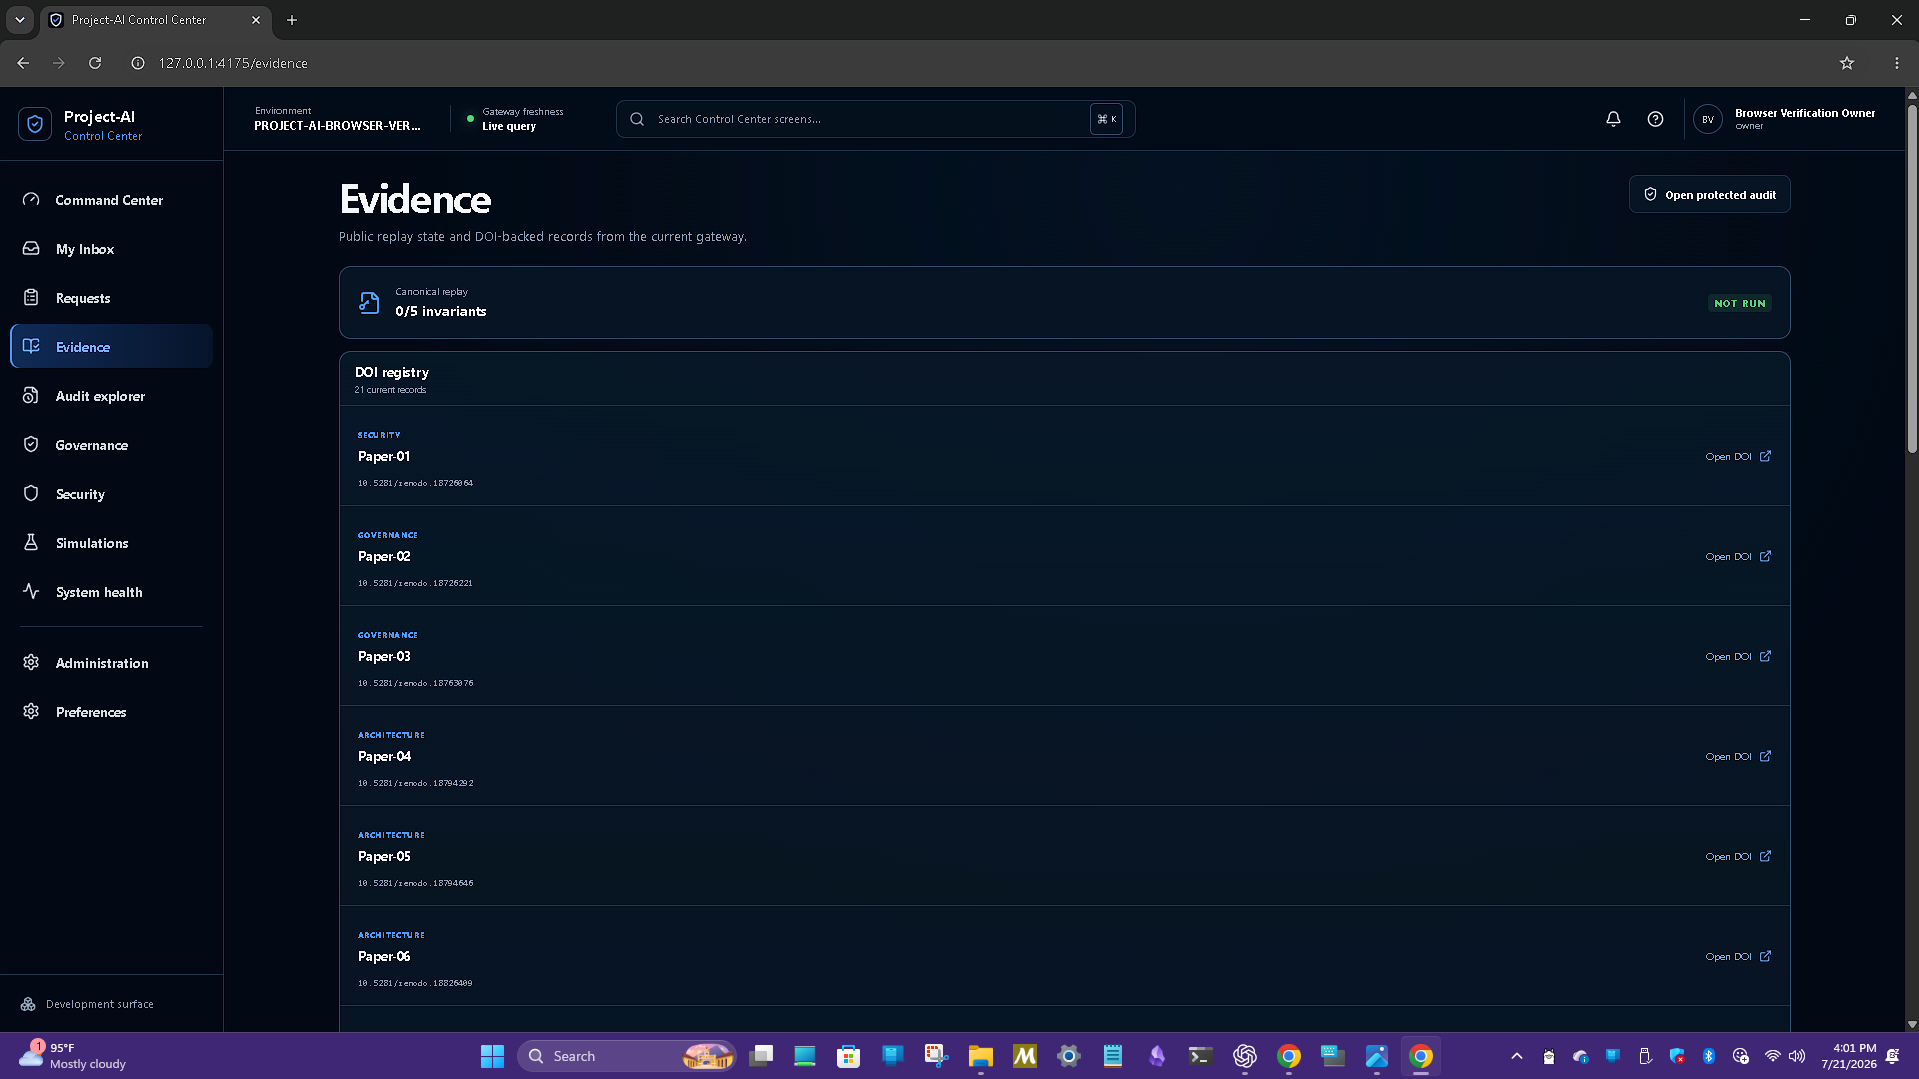1919x1079 pixels.
Task: Click the search magnifier icon in Control Center search
Action: click(637, 119)
